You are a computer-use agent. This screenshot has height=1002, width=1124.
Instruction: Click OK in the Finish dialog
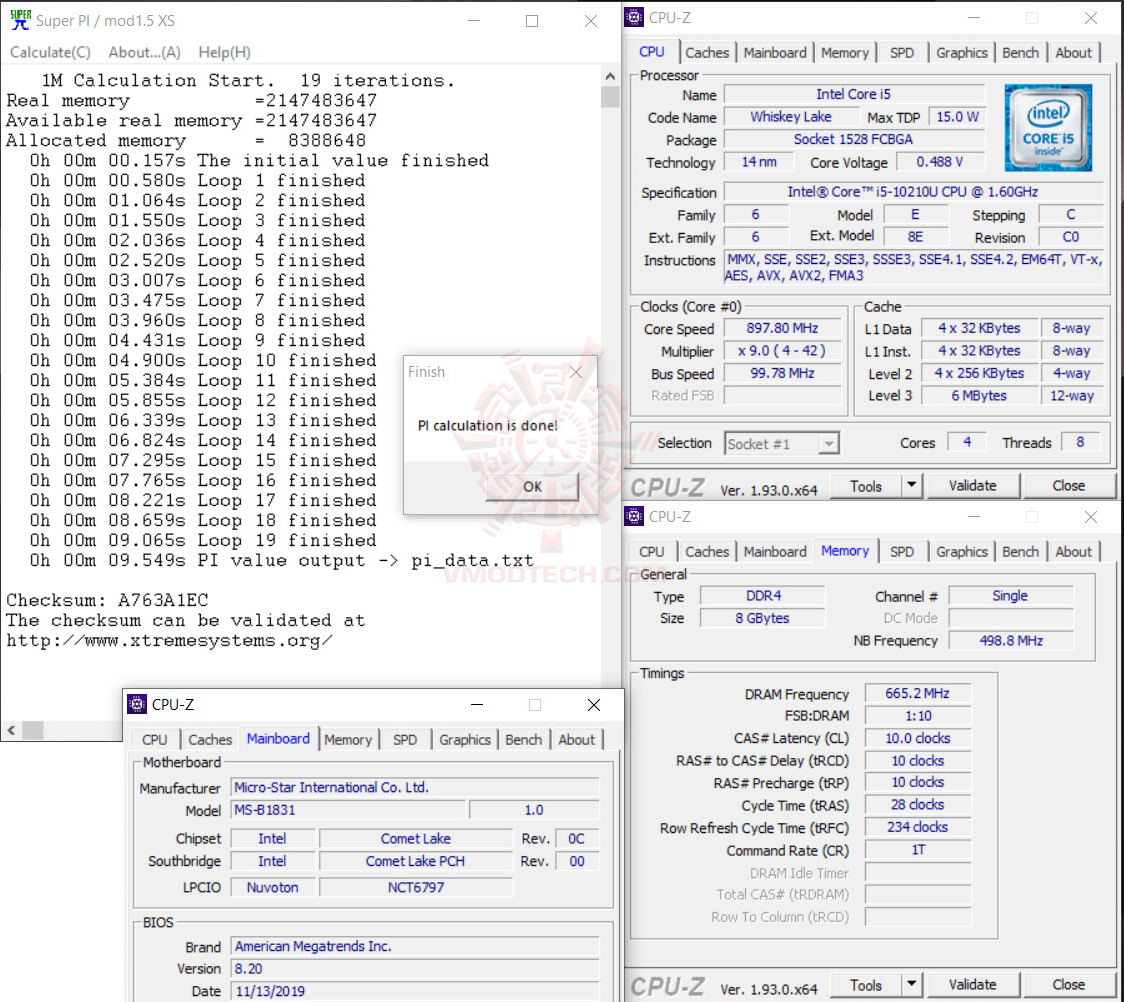click(x=532, y=487)
